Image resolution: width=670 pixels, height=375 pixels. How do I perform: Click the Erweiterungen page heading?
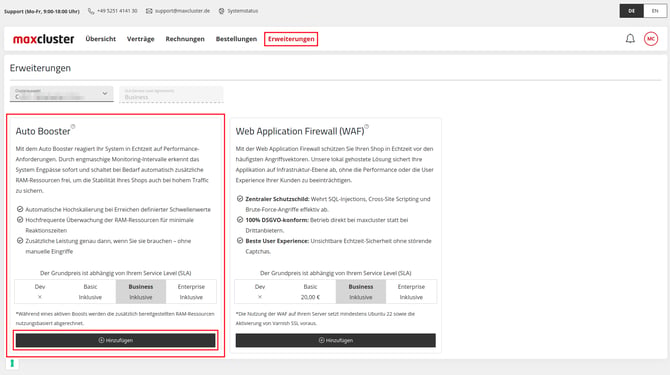40,68
